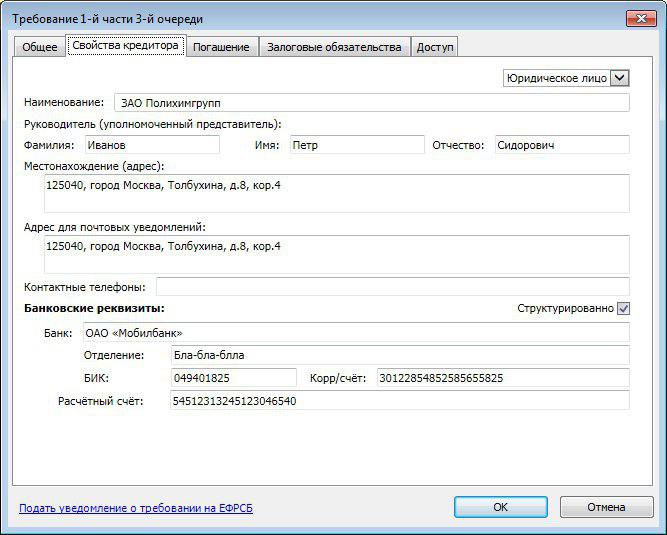667x535 pixels.
Task: Open the Погашение tab
Action: (x=221, y=47)
